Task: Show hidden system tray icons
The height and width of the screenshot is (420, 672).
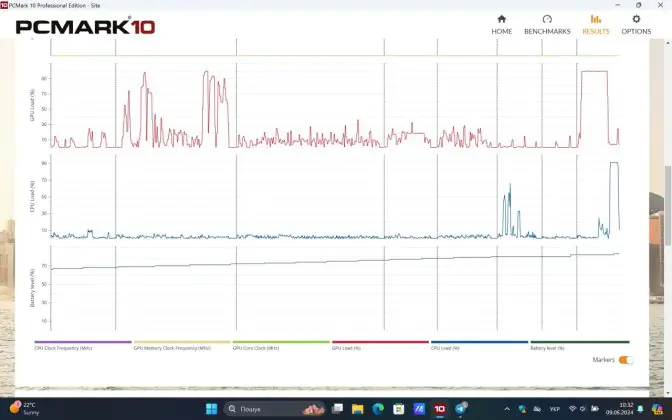Action: (507, 409)
